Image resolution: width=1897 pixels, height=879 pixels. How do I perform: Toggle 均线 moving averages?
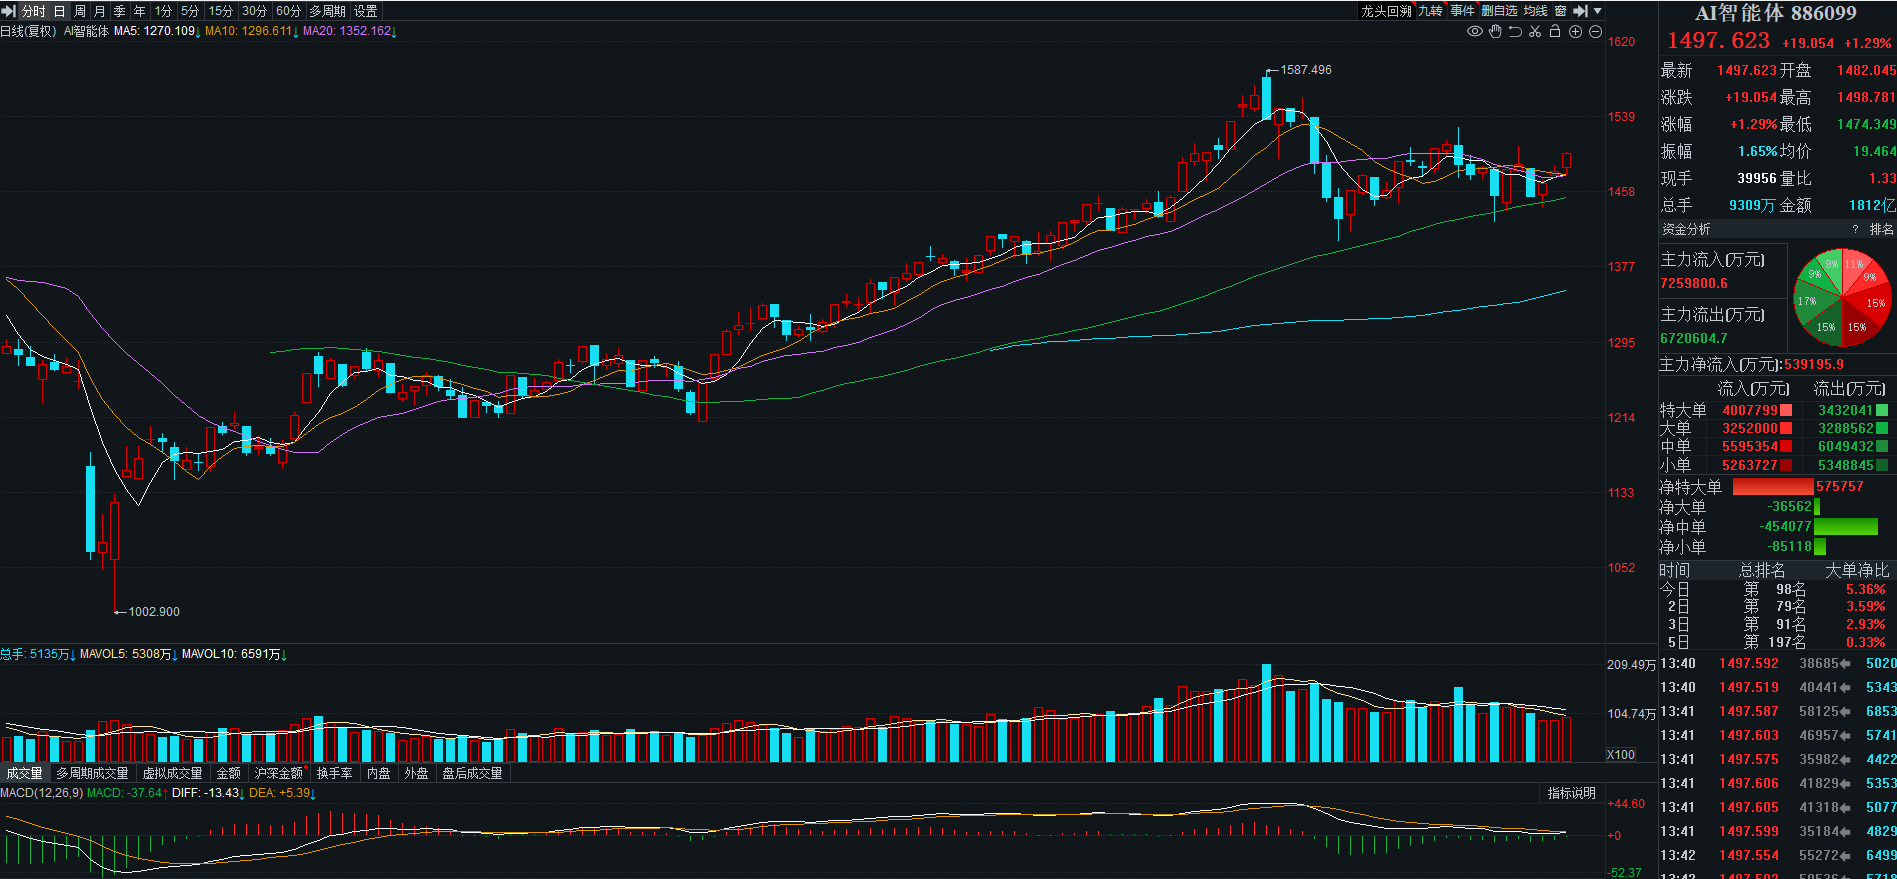(1536, 11)
